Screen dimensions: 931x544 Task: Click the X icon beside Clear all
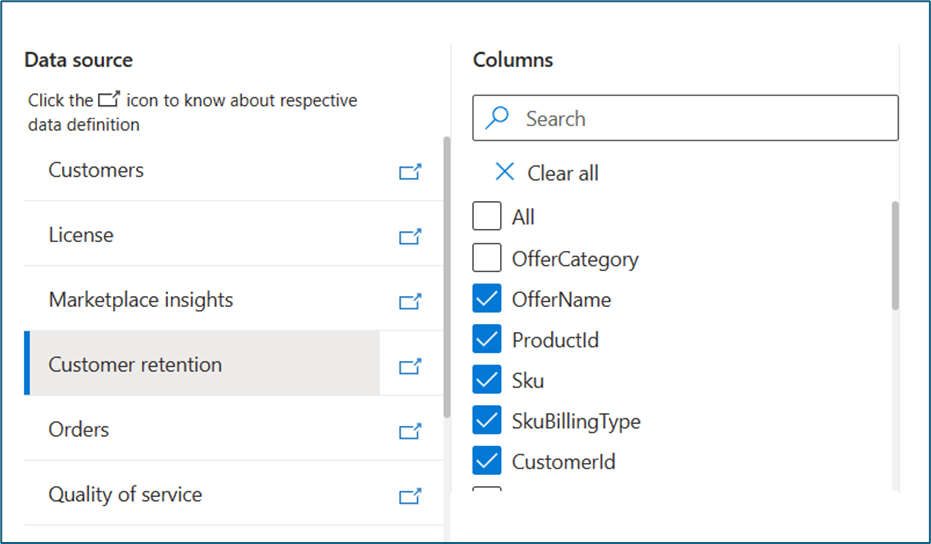505,172
